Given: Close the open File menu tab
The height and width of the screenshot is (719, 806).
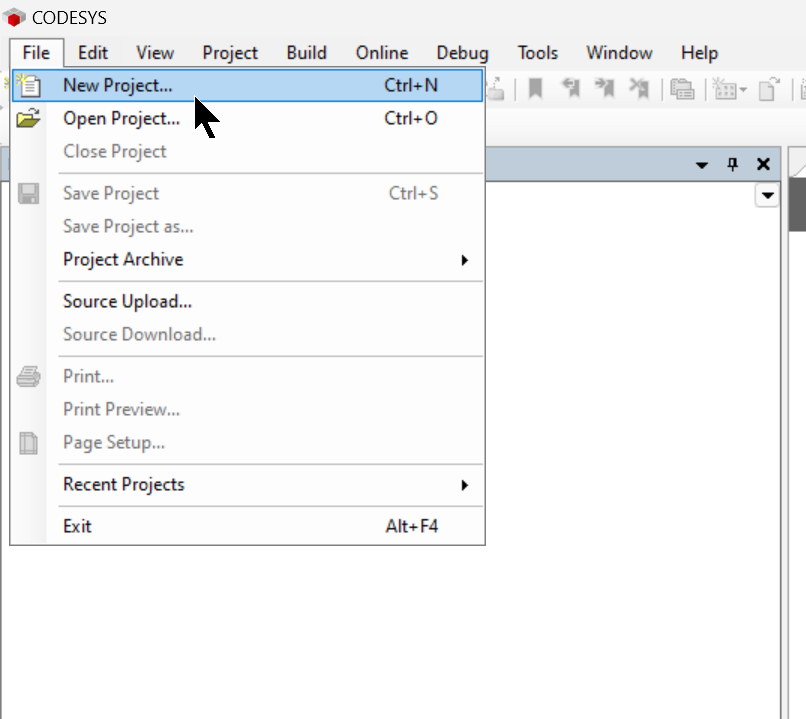Looking at the screenshot, I should [x=36, y=53].
